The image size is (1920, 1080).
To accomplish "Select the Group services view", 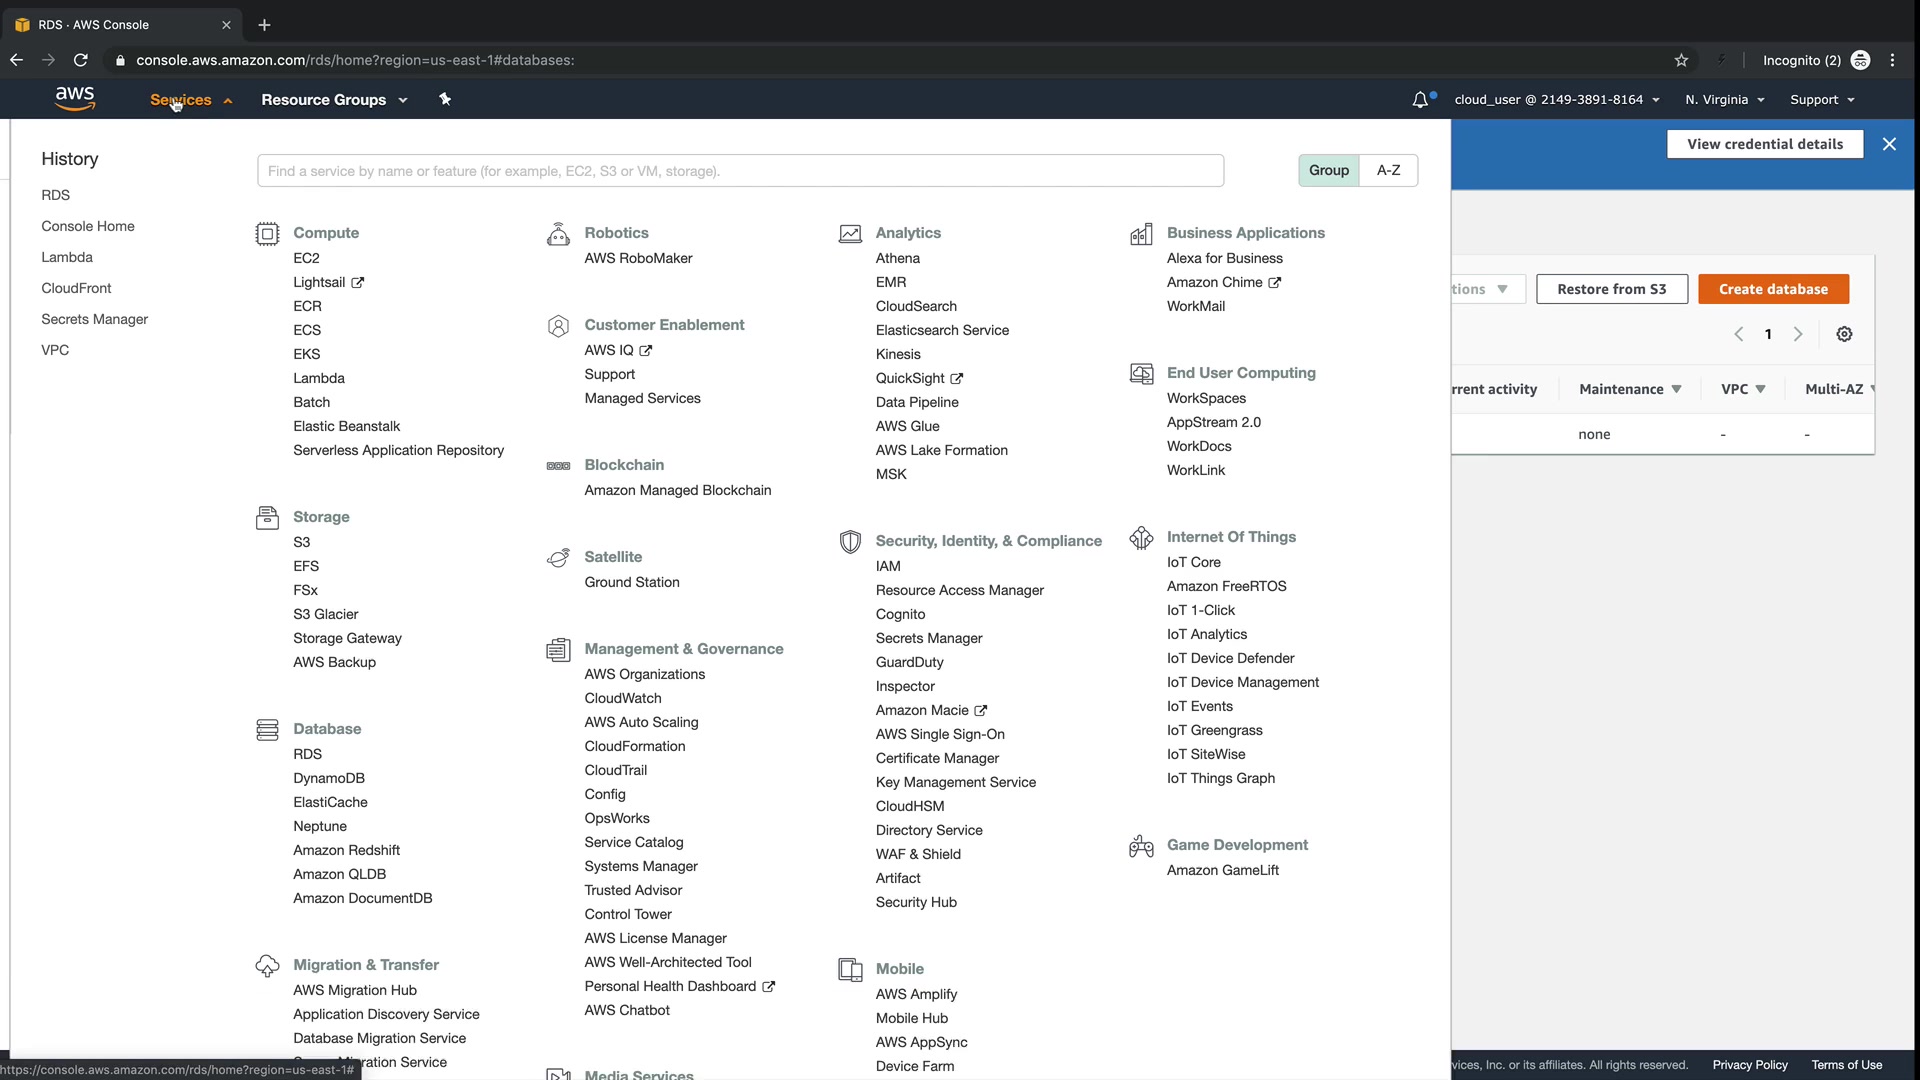I will pyautogui.click(x=1328, y=170).
